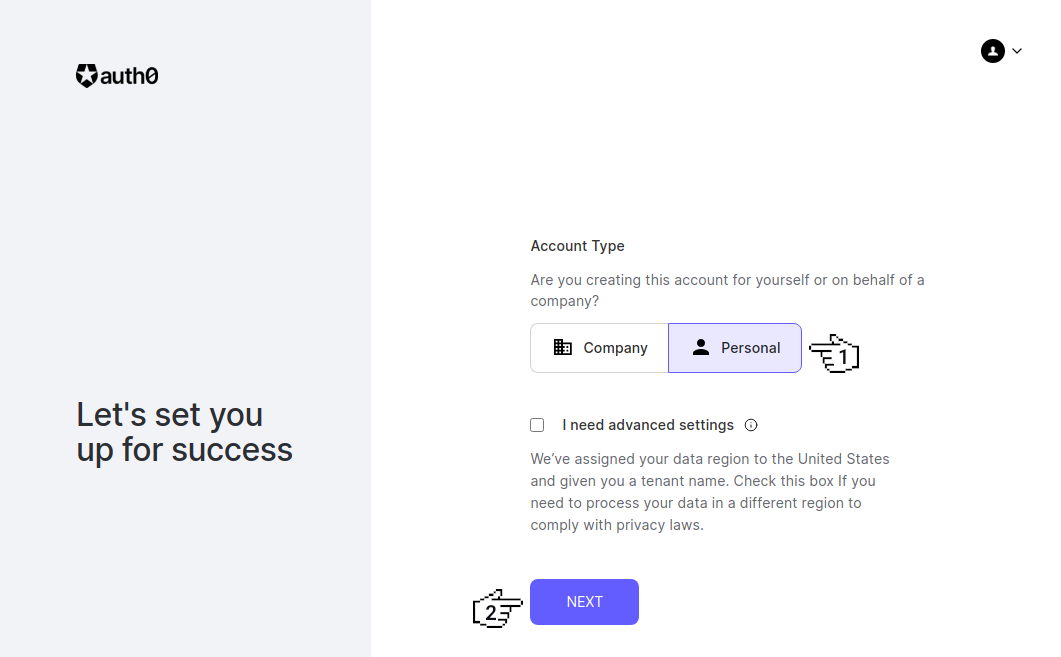Click the "United States" text in the description
The width and height of the screenshot is (1061, 657).
[x=843, y=459]
